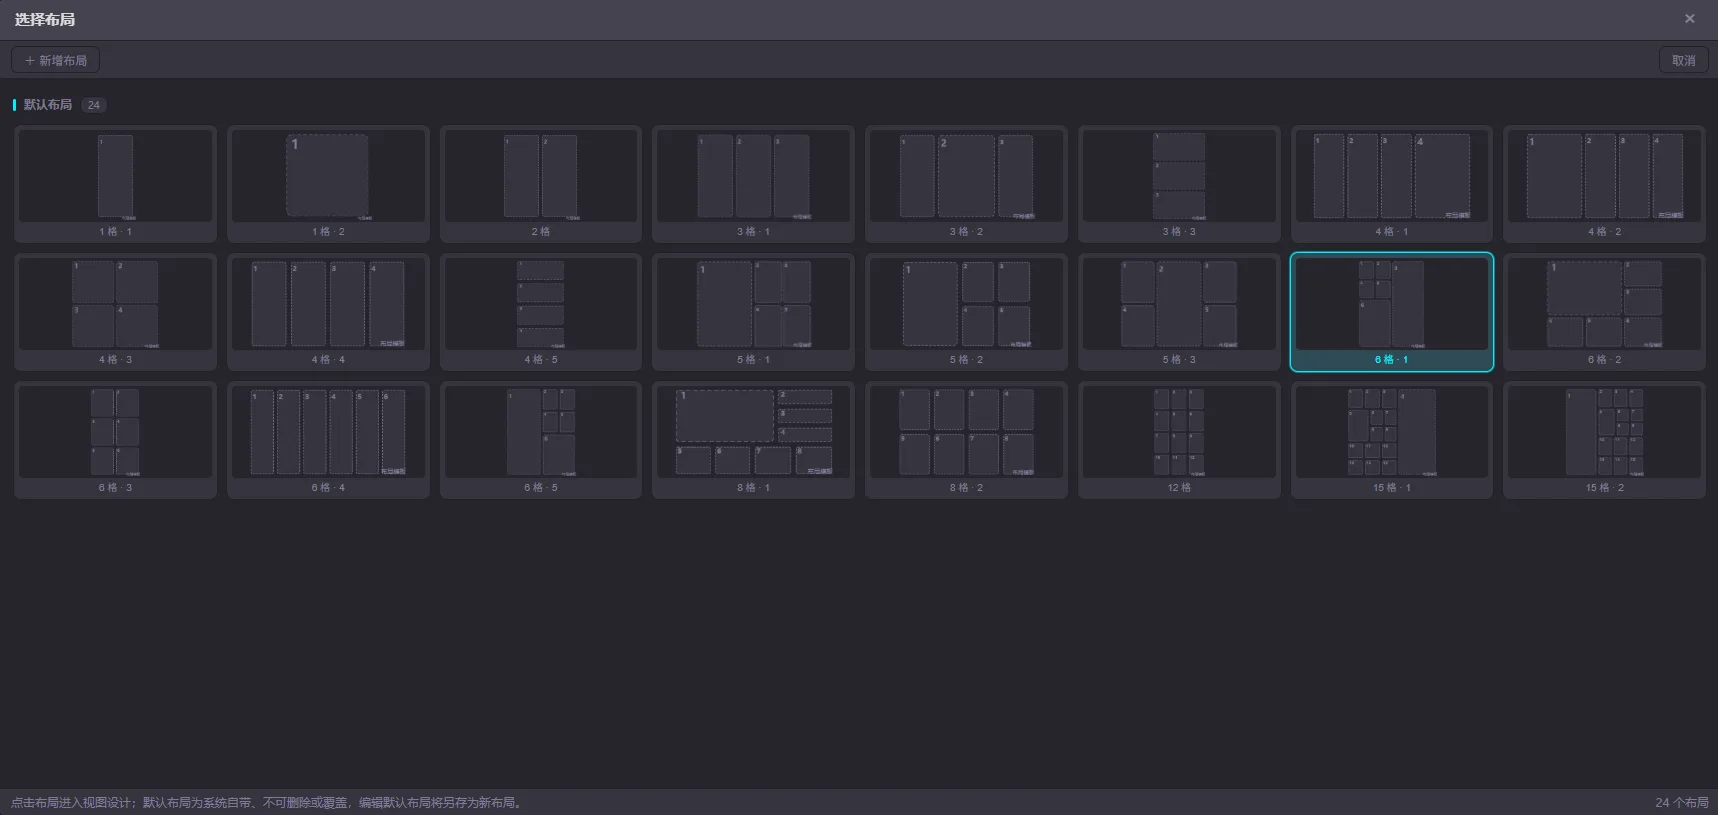Click the 新增布局 button
1718x815 pixels.
coord(55,60)
